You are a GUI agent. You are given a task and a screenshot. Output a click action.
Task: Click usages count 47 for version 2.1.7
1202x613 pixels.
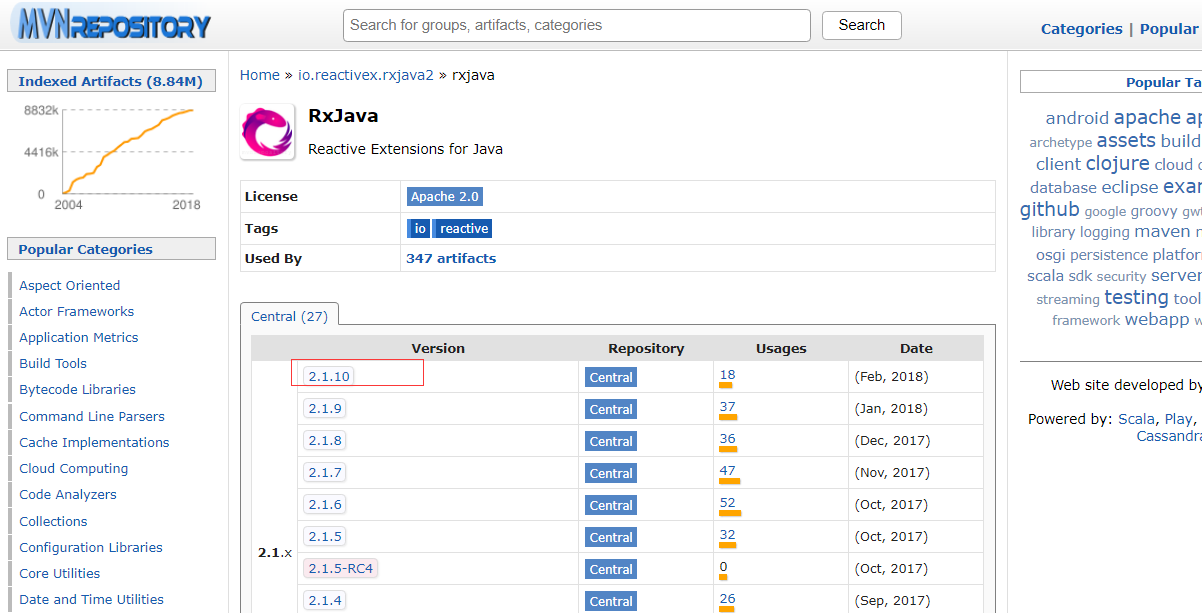tap(727, 471)
